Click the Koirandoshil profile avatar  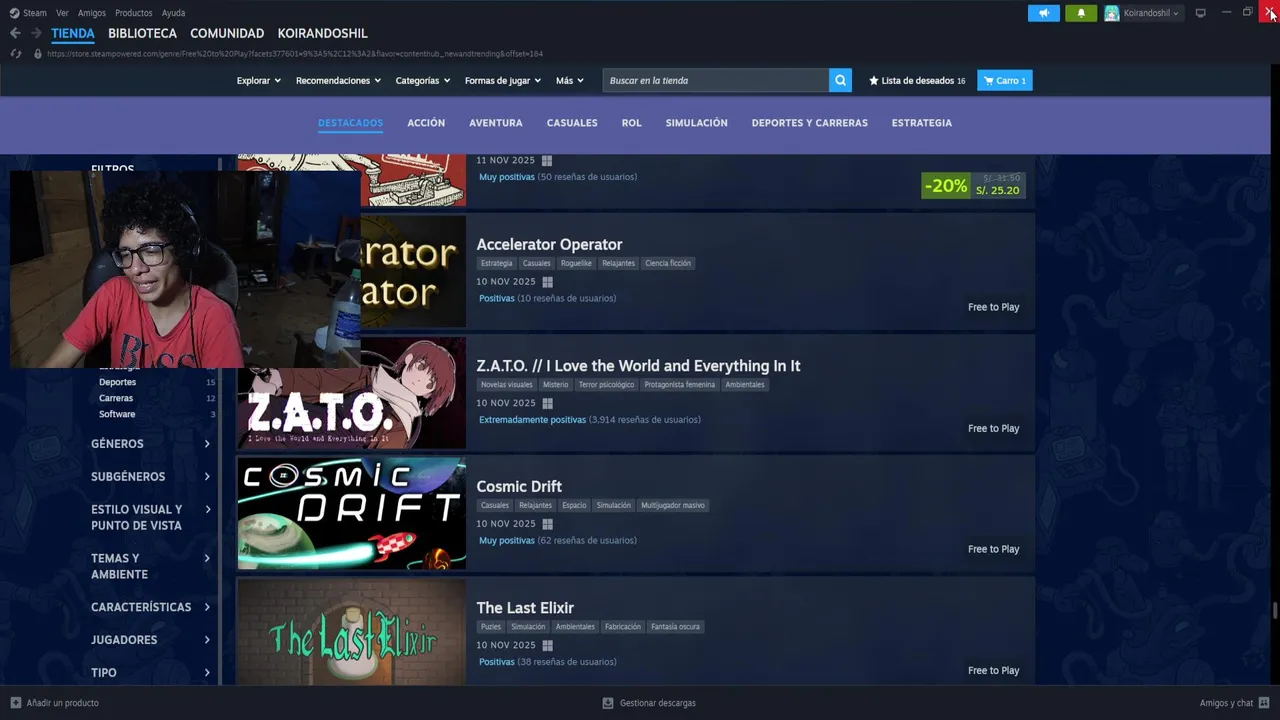1112,13
